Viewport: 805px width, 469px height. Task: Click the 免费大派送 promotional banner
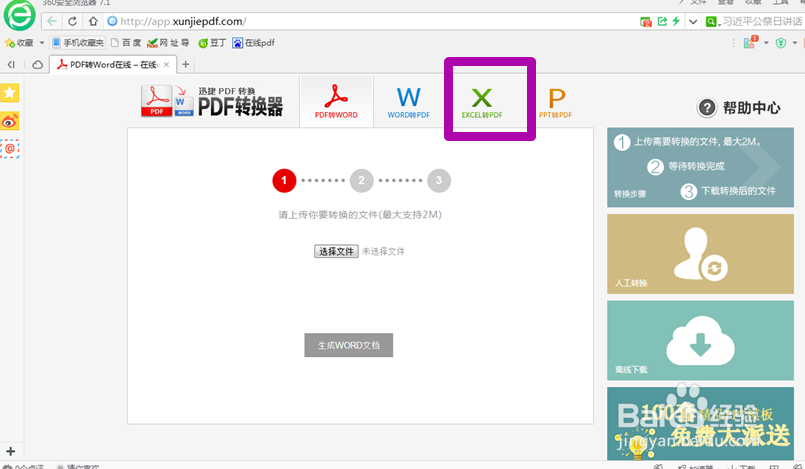coord(700,424)
